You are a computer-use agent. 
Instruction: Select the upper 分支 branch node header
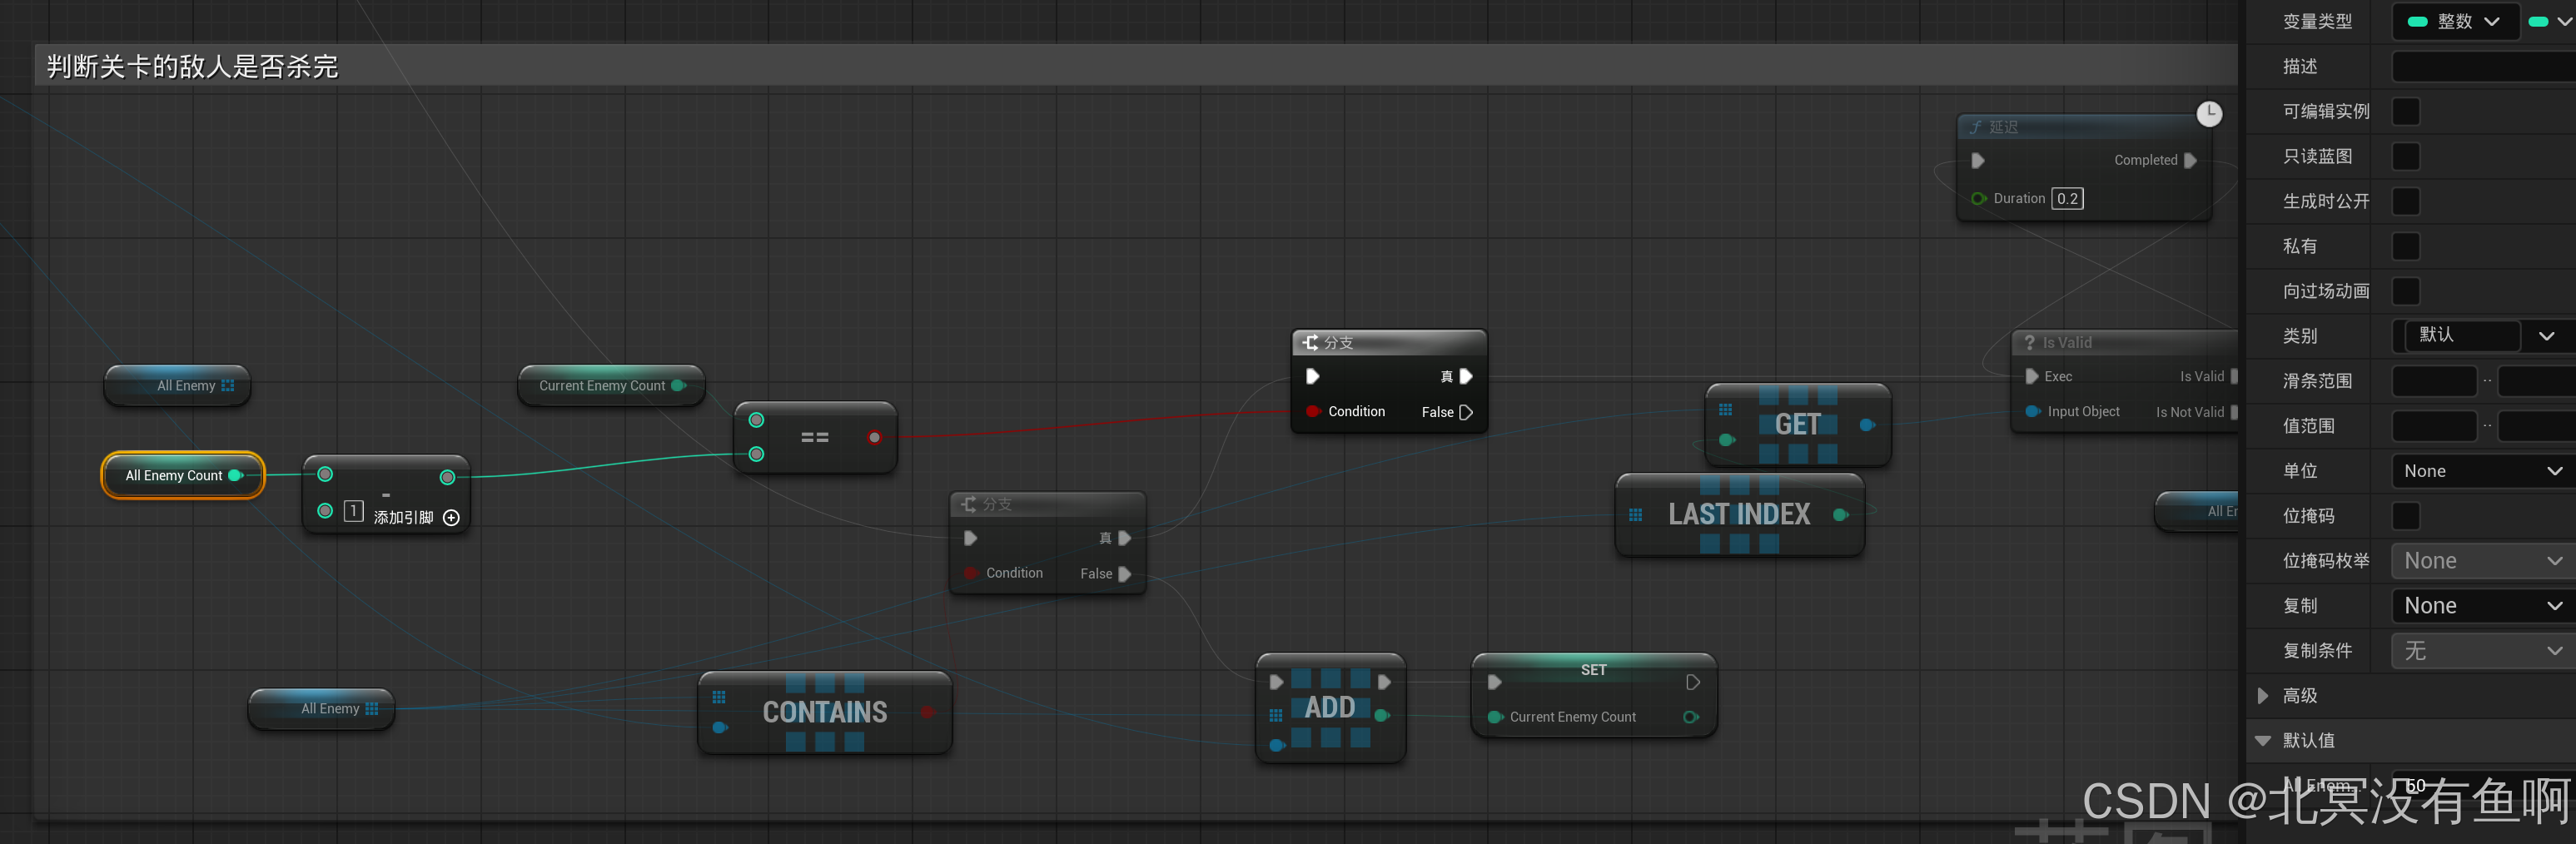pyautogui.click(x=1389, y=343)
